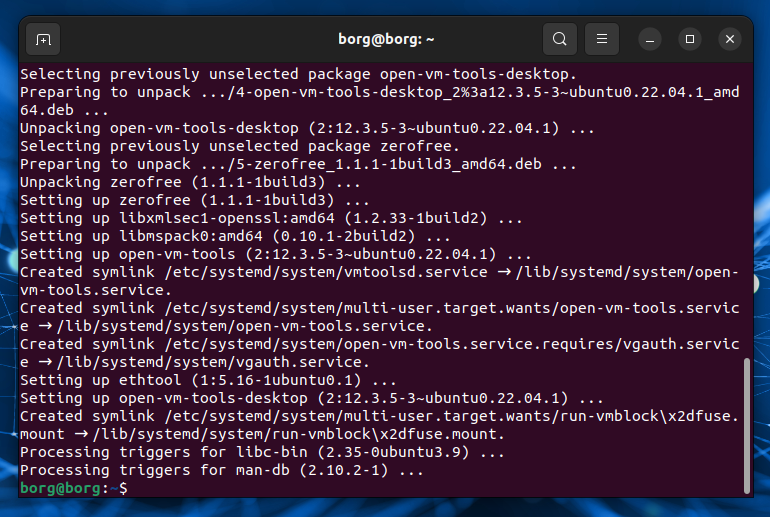
Task: Click the scrollbar track above the thumb
Action: pyautogui.click(x=747, y=200)
